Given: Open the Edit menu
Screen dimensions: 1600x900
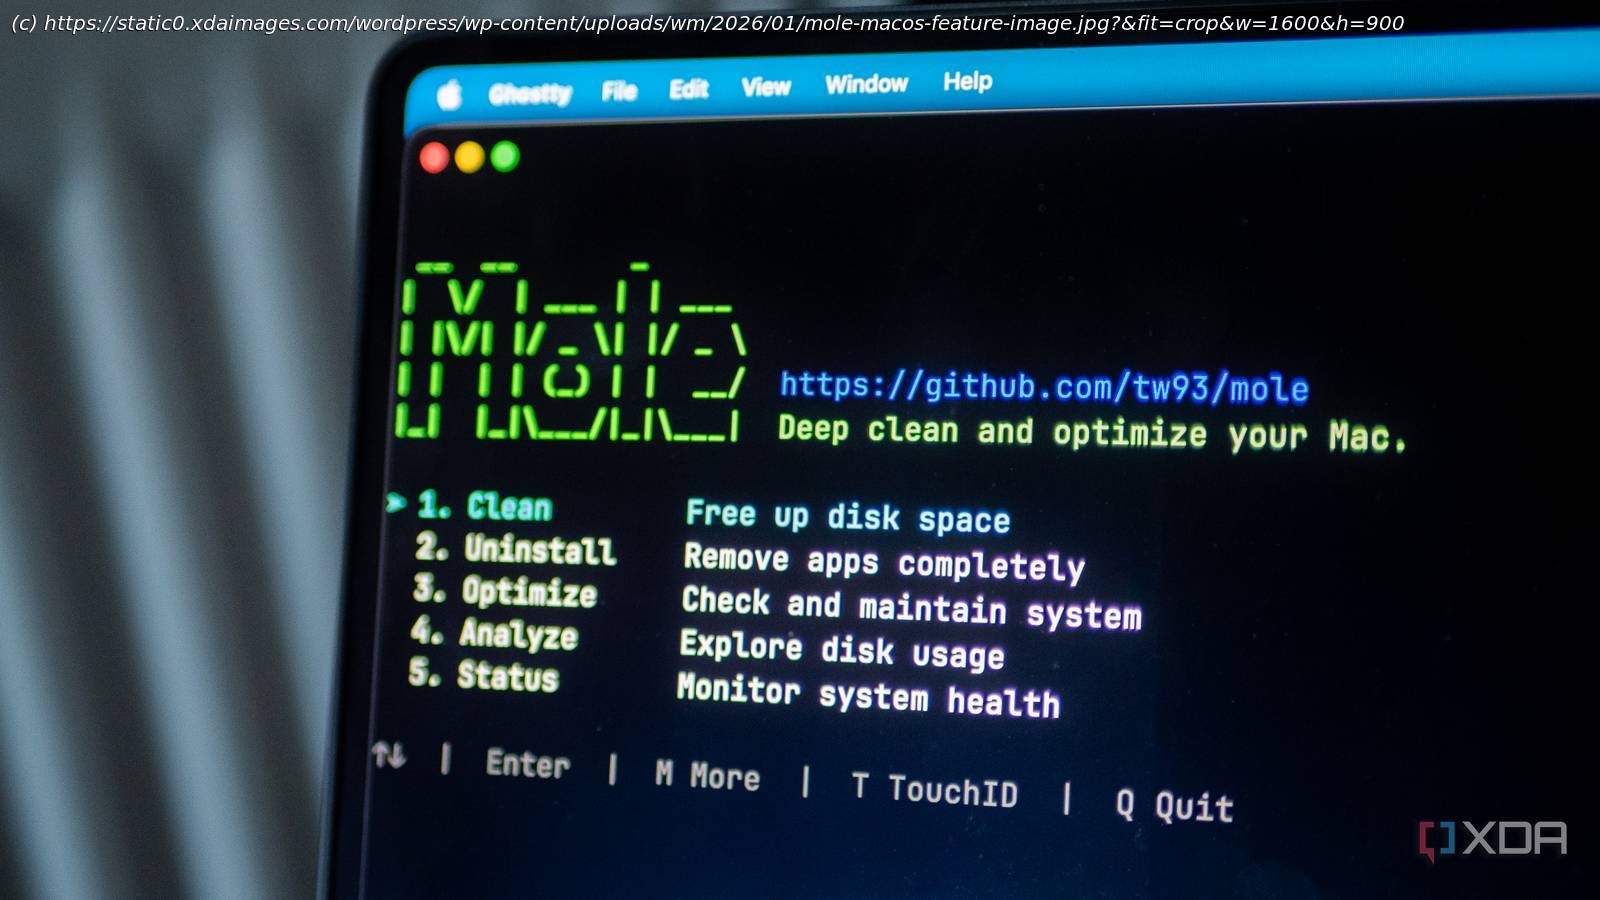Looking at the screenshot, I should [x=688, y=89].
